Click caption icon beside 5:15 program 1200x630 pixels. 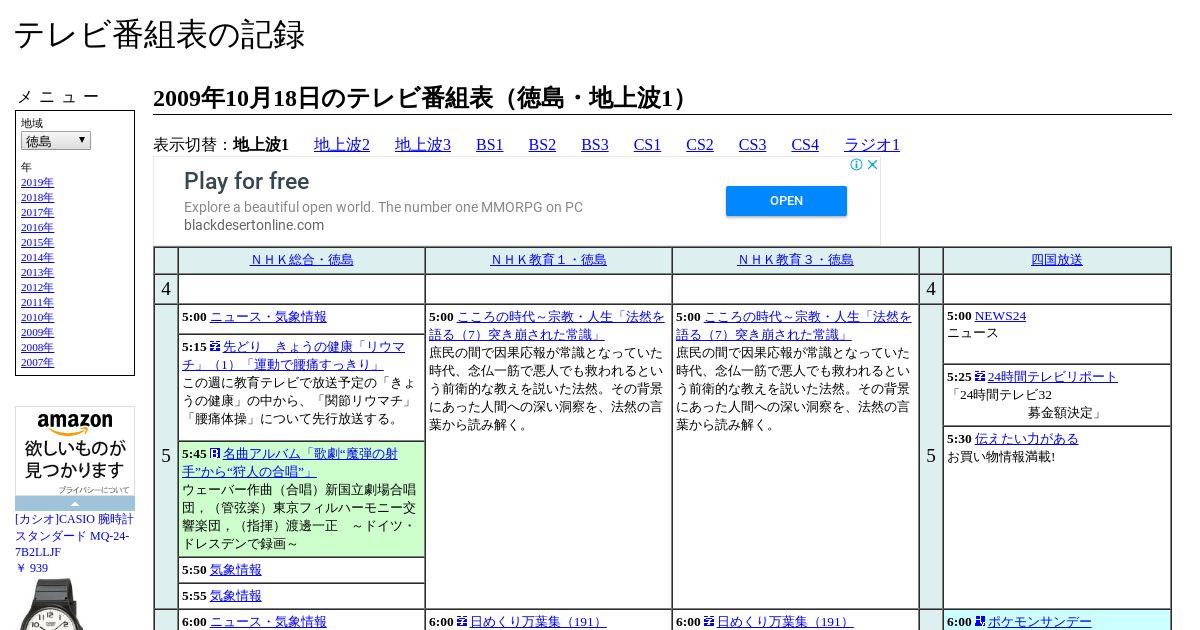215,346
